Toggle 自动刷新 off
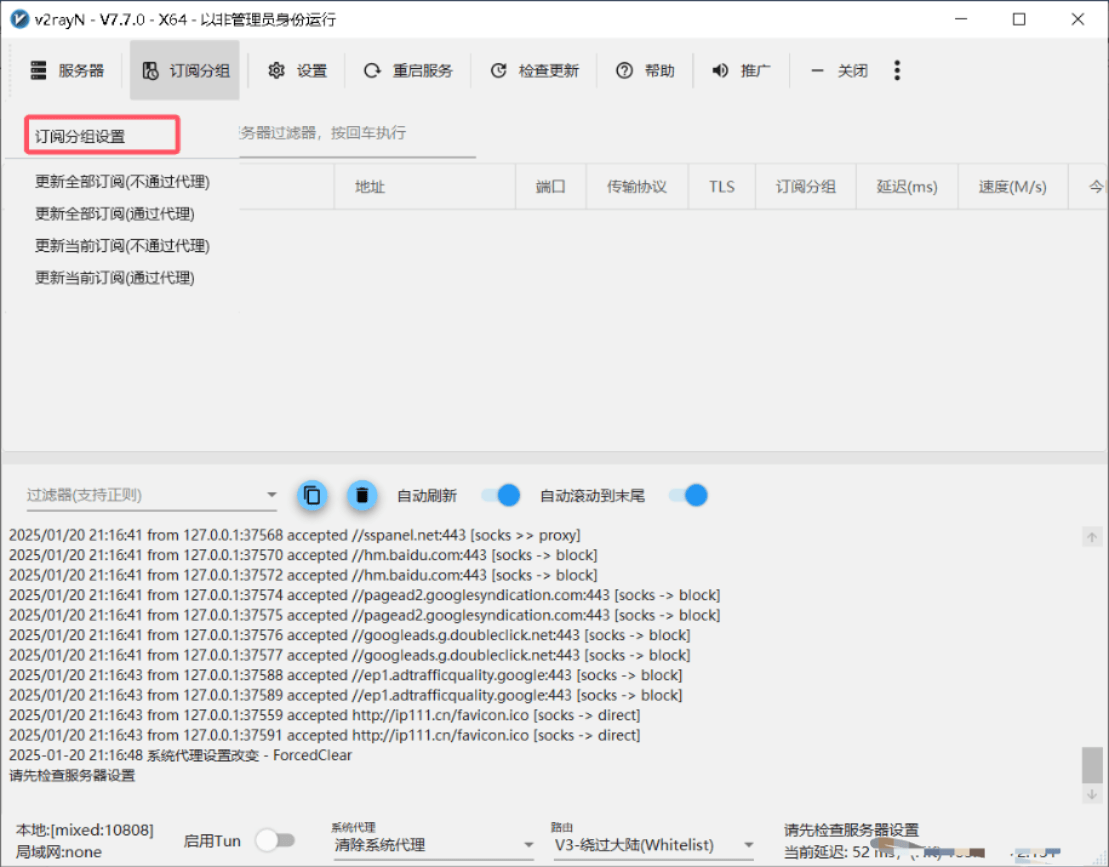Image resolution: width=1109 pixels, height=867 pixels. (x=500, y=494)
